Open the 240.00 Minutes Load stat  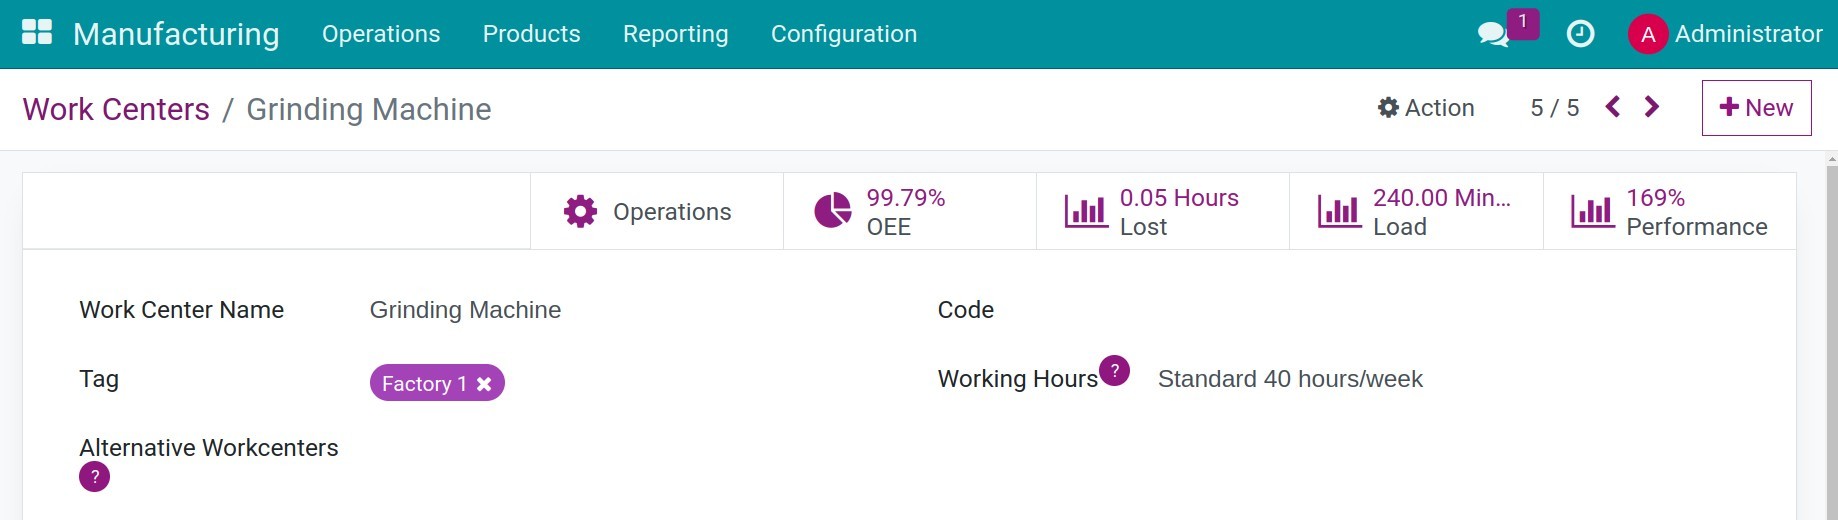(x=1416, y=211)
